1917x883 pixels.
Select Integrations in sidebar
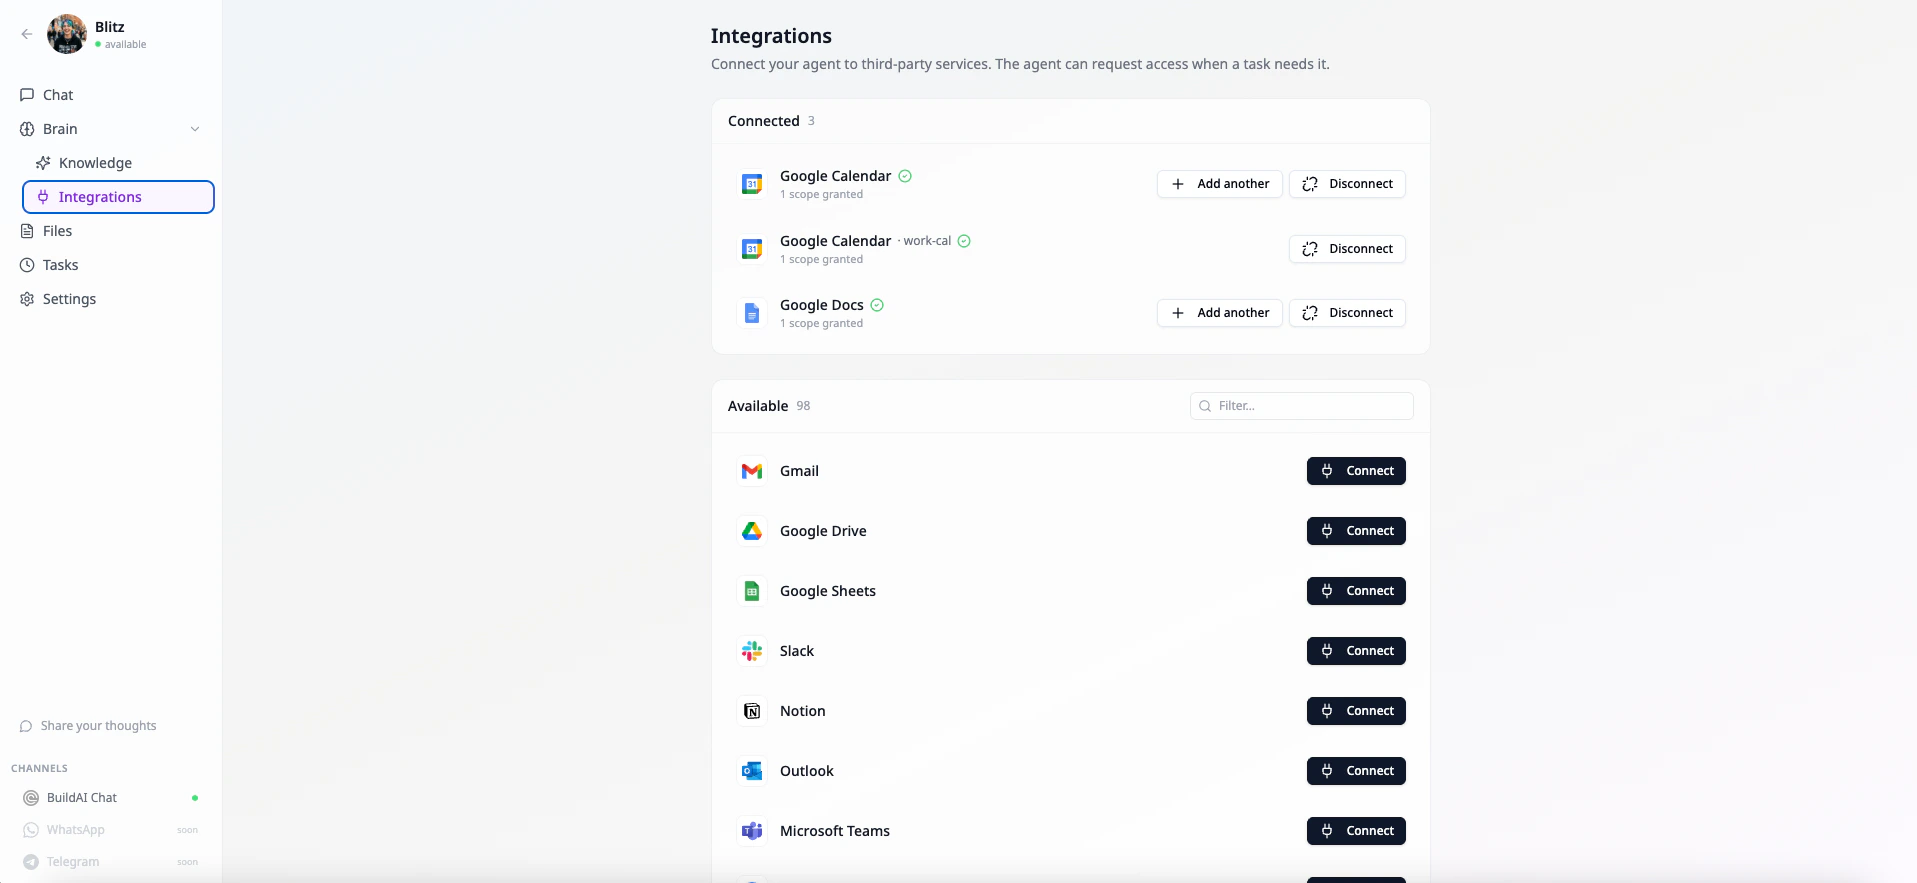[118, 197]
